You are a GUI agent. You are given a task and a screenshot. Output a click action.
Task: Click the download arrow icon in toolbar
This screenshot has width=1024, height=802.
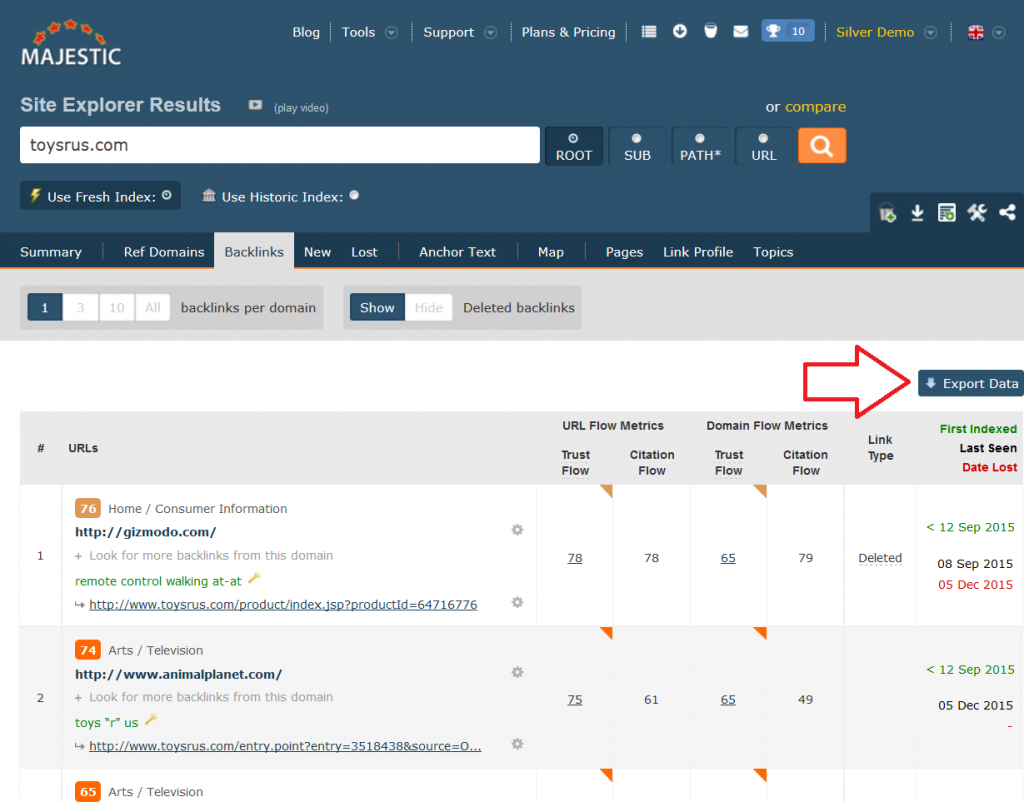click(x=917, y=213)
